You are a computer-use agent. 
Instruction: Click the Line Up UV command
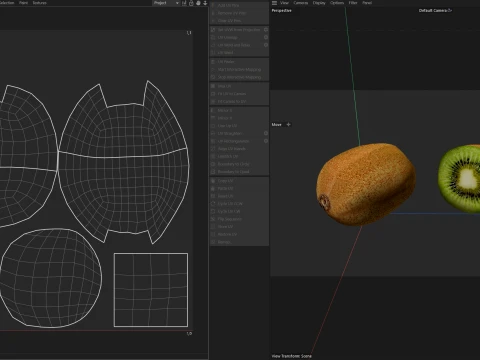(239, 126)
